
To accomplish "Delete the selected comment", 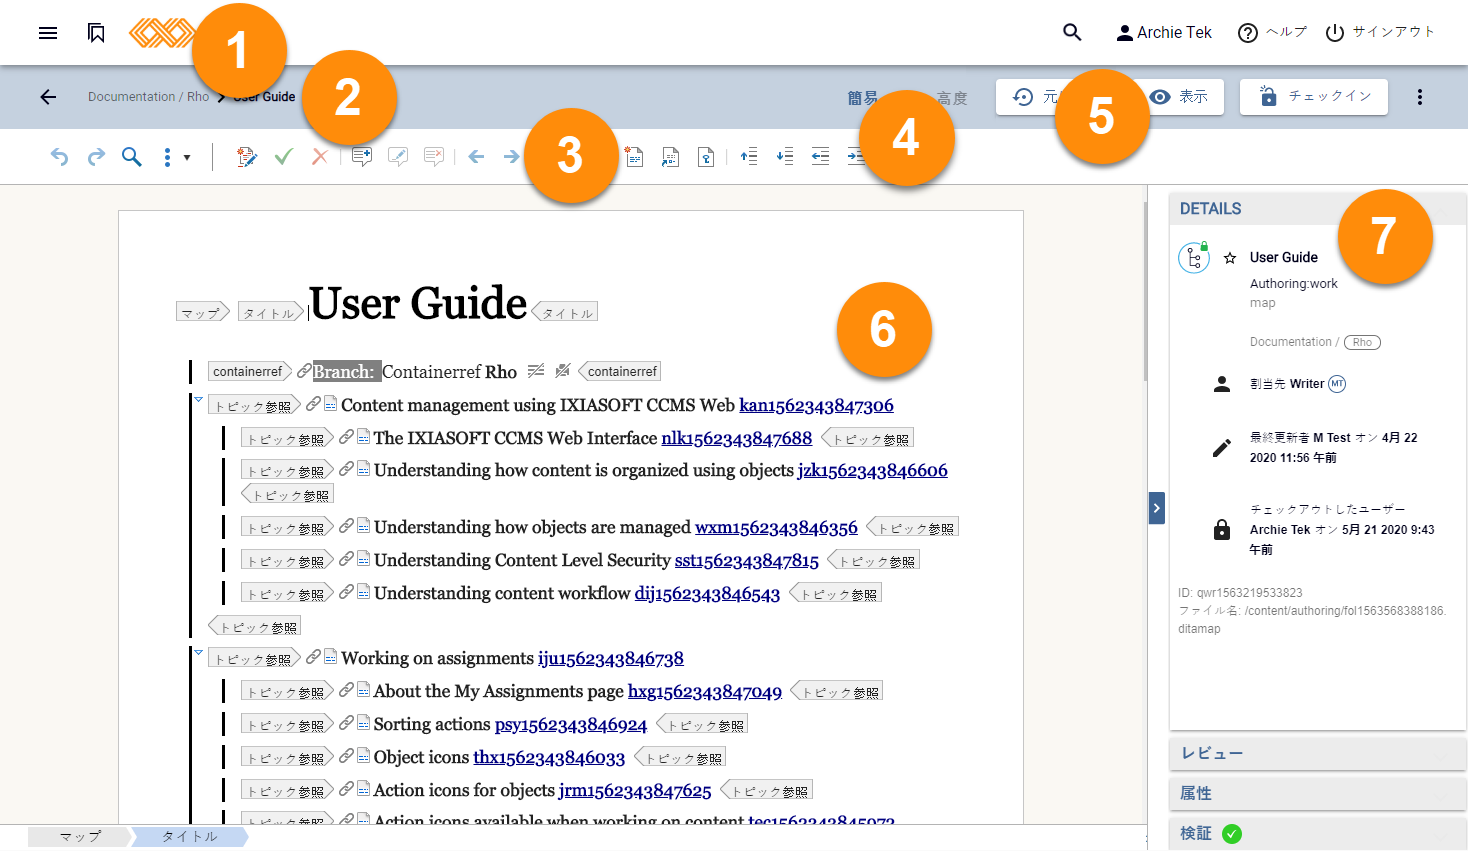I will (434, 157).
